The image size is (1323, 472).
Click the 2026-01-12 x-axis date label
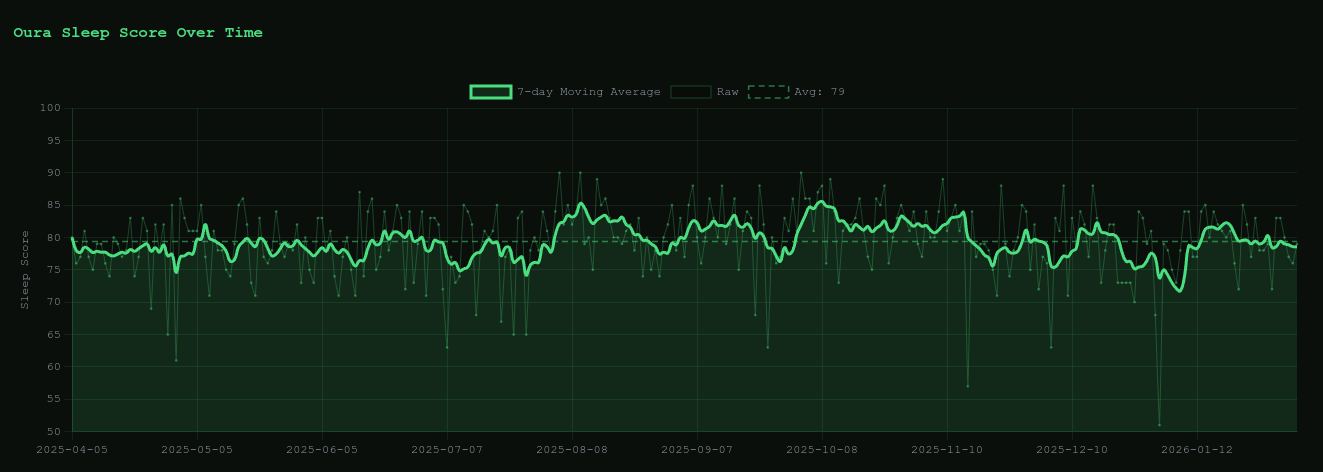[x=1197, y=450]
